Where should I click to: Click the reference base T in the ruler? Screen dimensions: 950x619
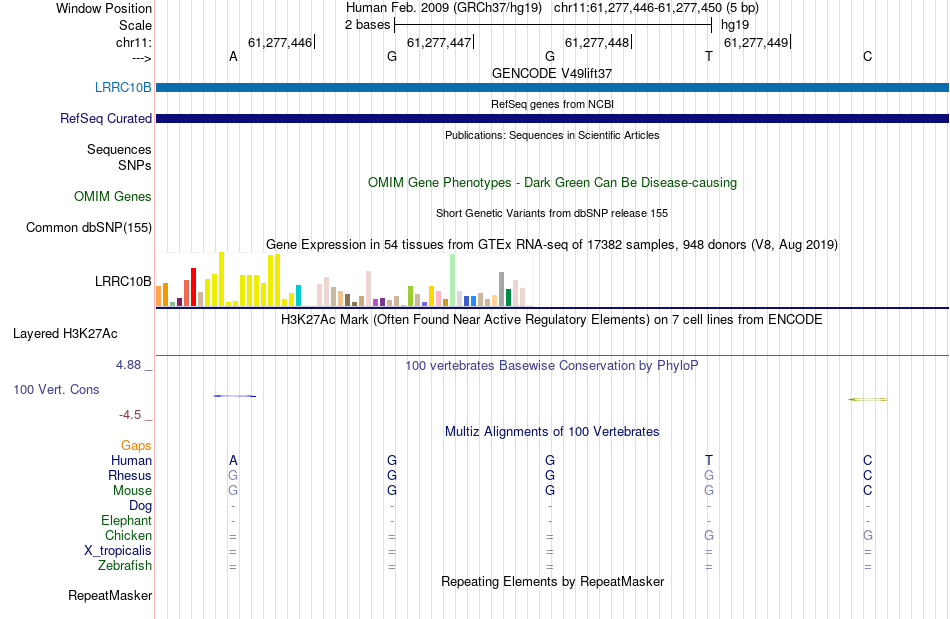pos(709,56)
